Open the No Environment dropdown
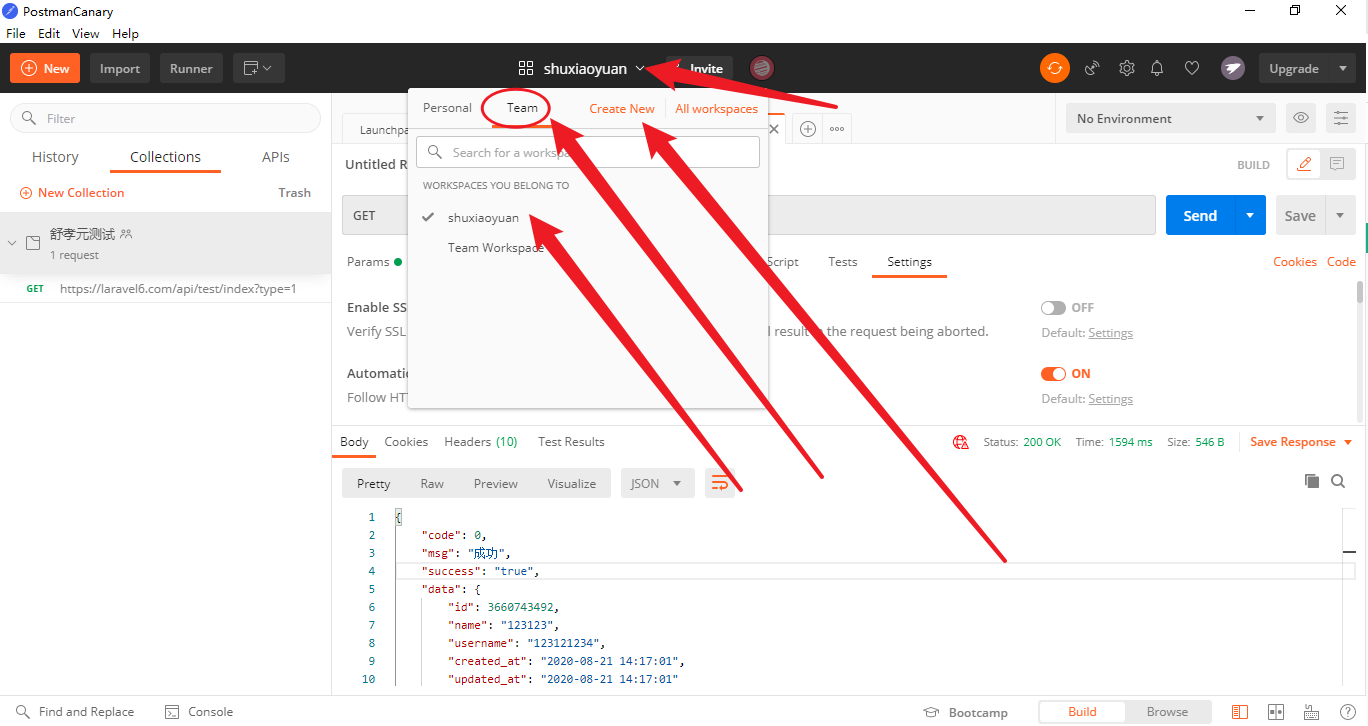The width and height of the screenshot is (1368, 726). pos(1170,118)
